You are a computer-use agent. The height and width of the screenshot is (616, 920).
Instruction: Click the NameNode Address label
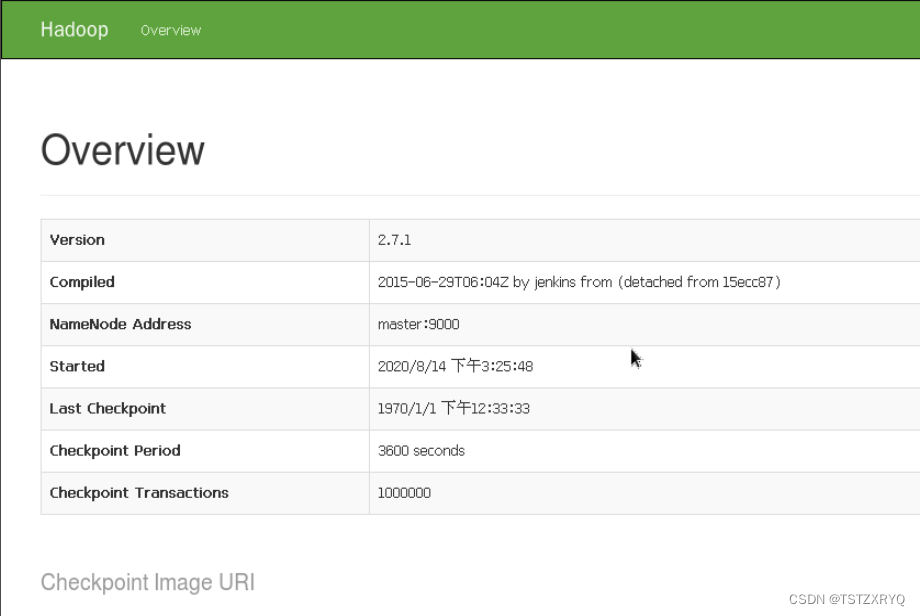(x=120, y=324)
